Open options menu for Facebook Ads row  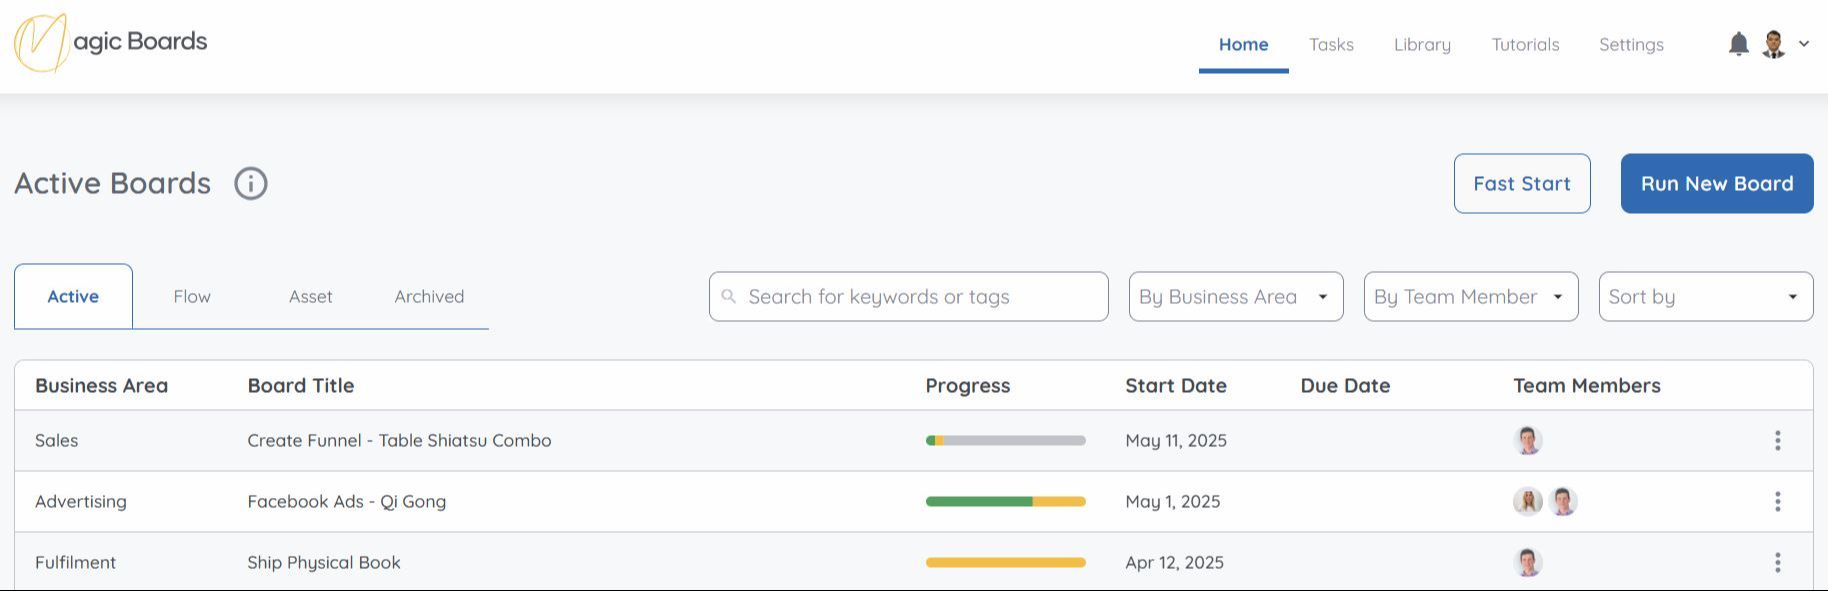click(1777, 501)
